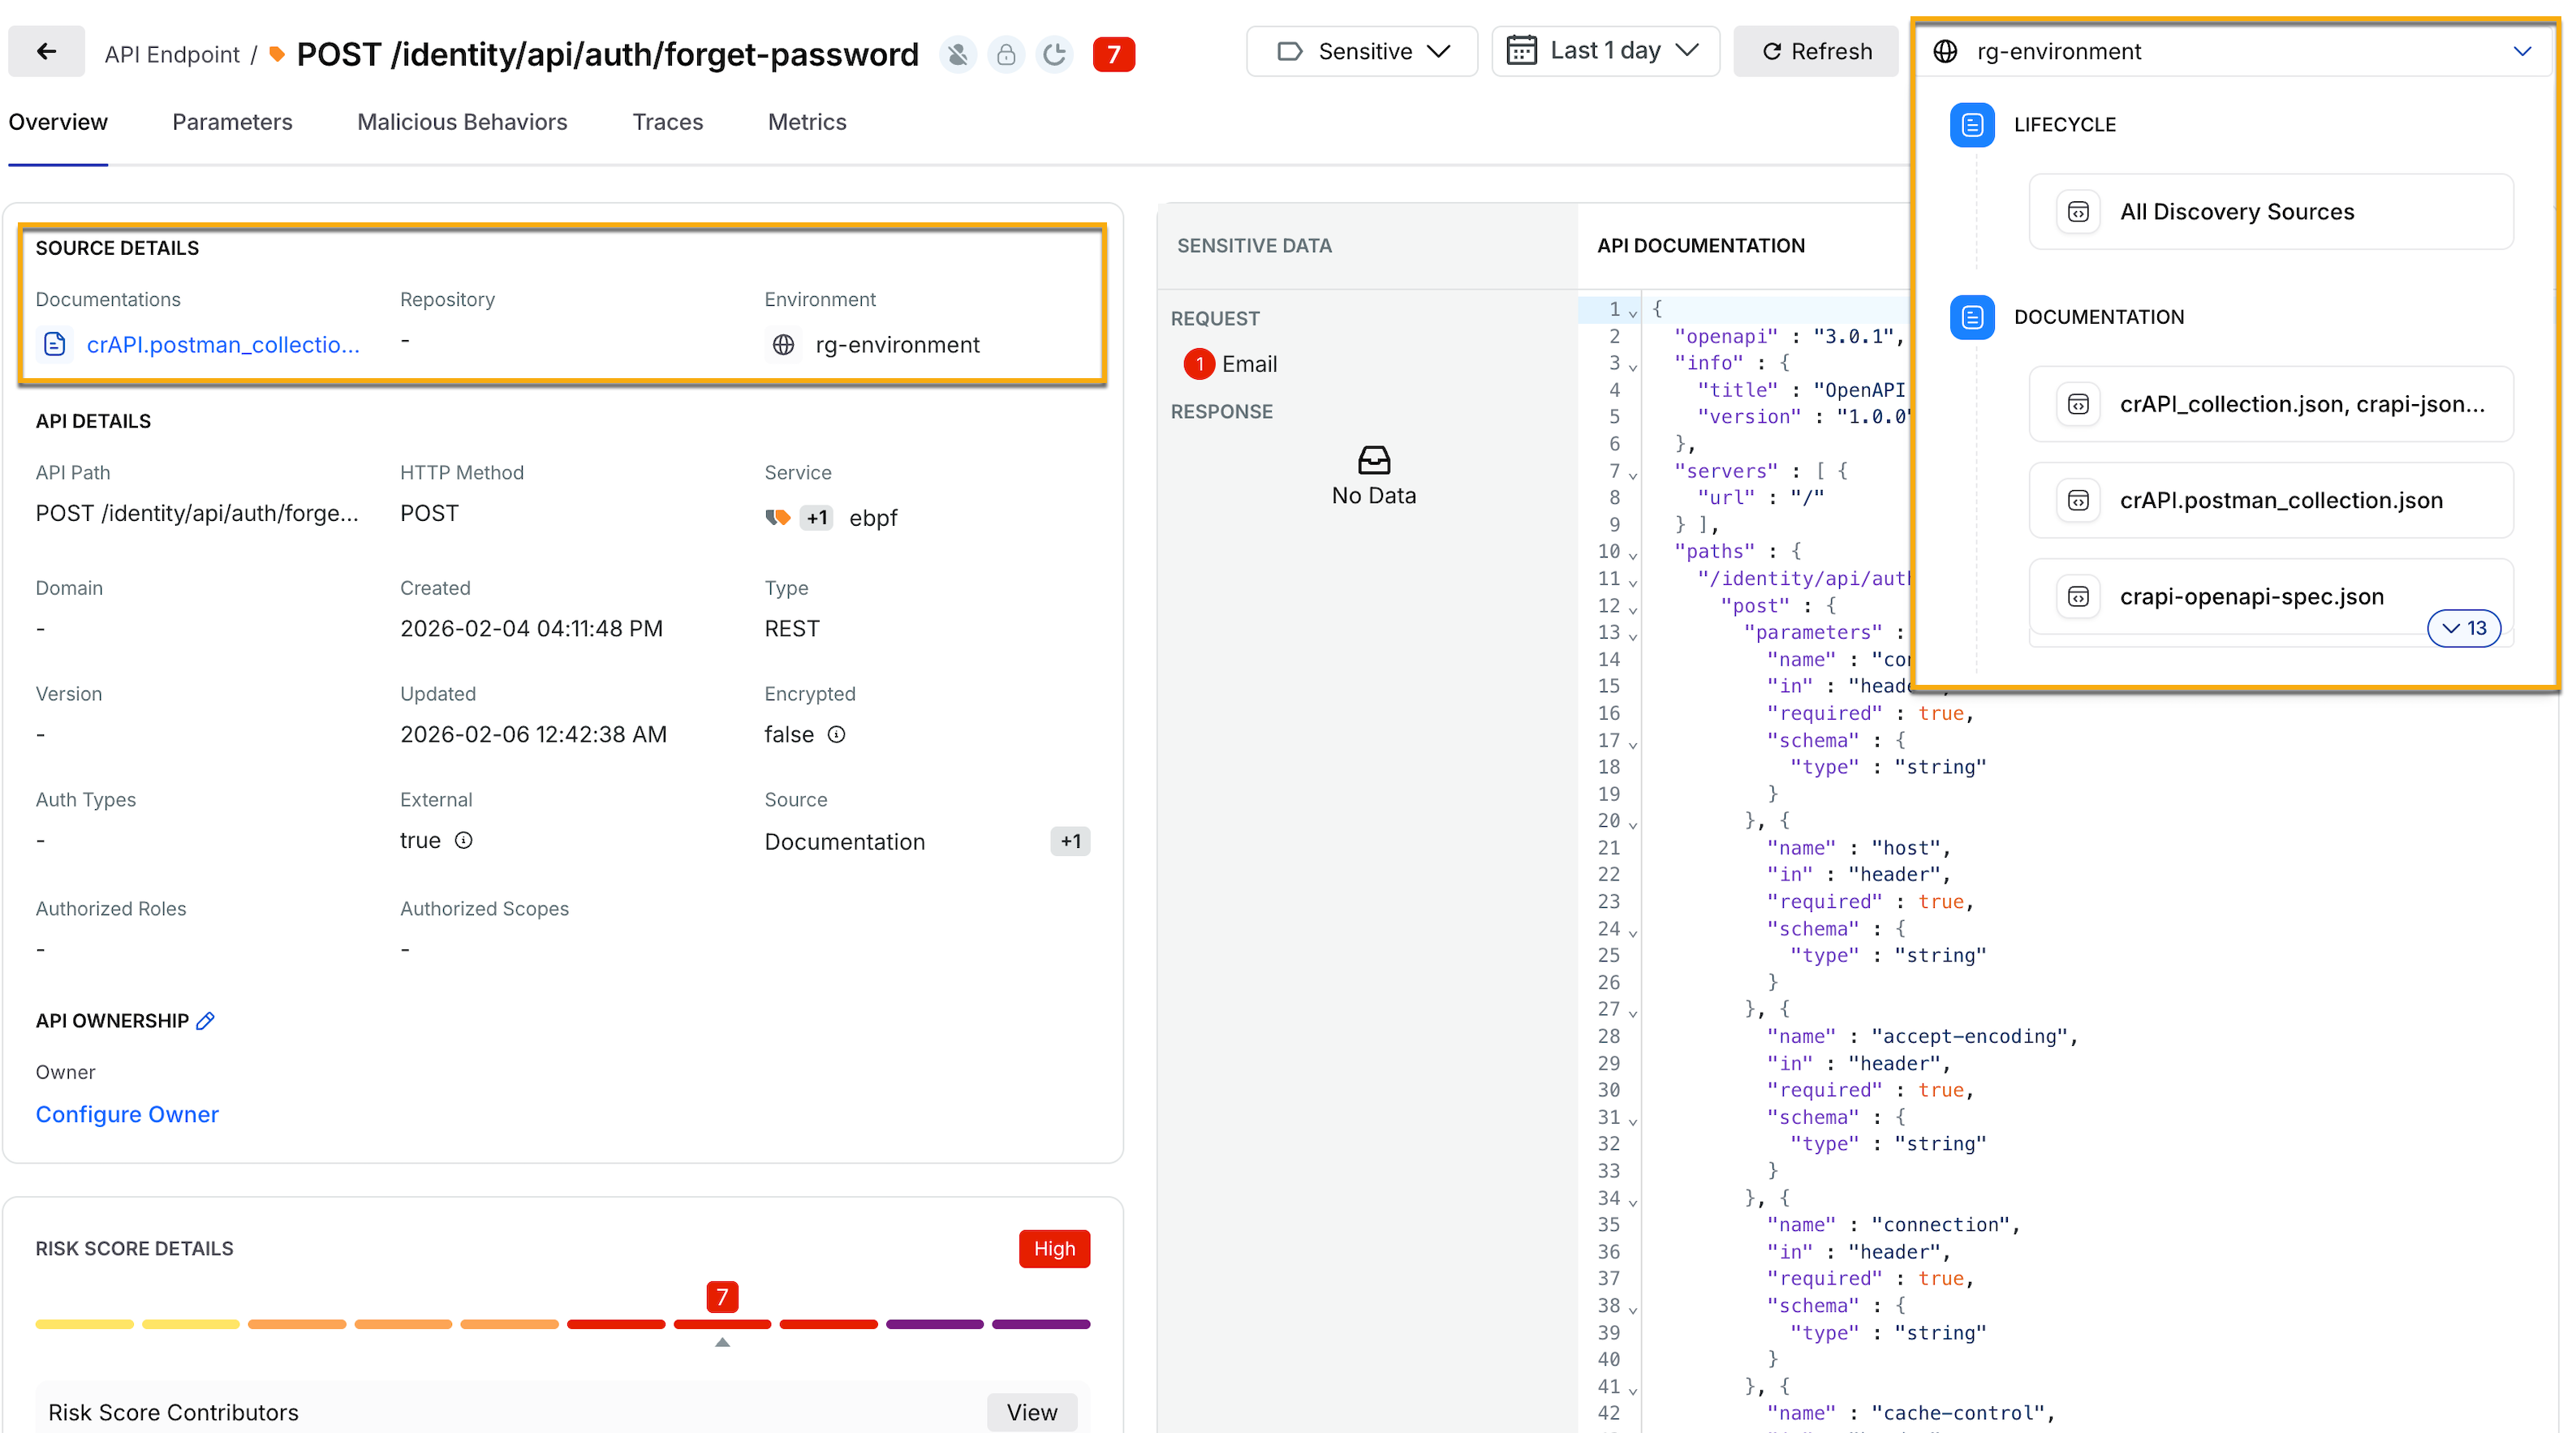Select crAPI_collection.json, crapi-json option
2576x1433 pixels.
[2271, 404]
